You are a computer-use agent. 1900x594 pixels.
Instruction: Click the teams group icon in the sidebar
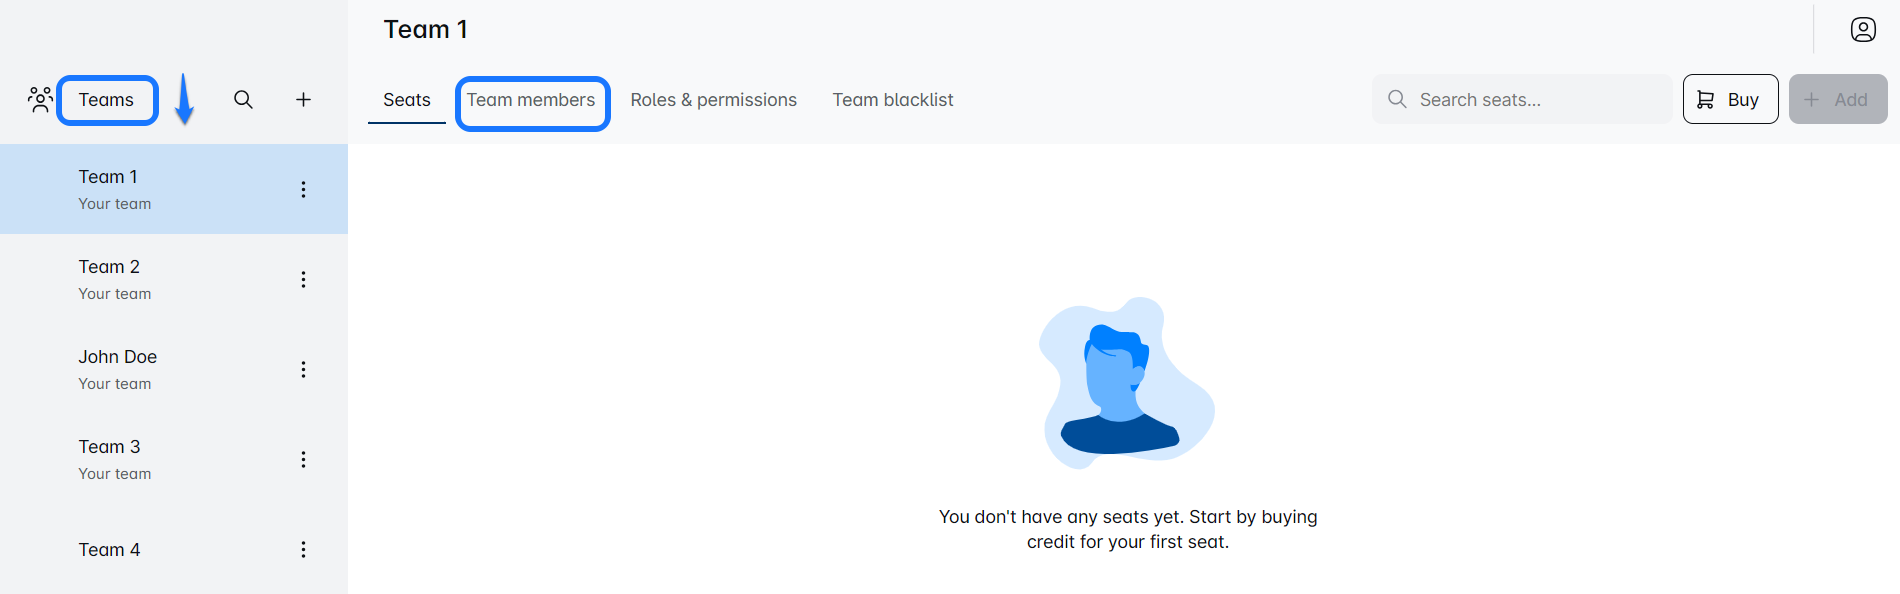pos(40,99)
